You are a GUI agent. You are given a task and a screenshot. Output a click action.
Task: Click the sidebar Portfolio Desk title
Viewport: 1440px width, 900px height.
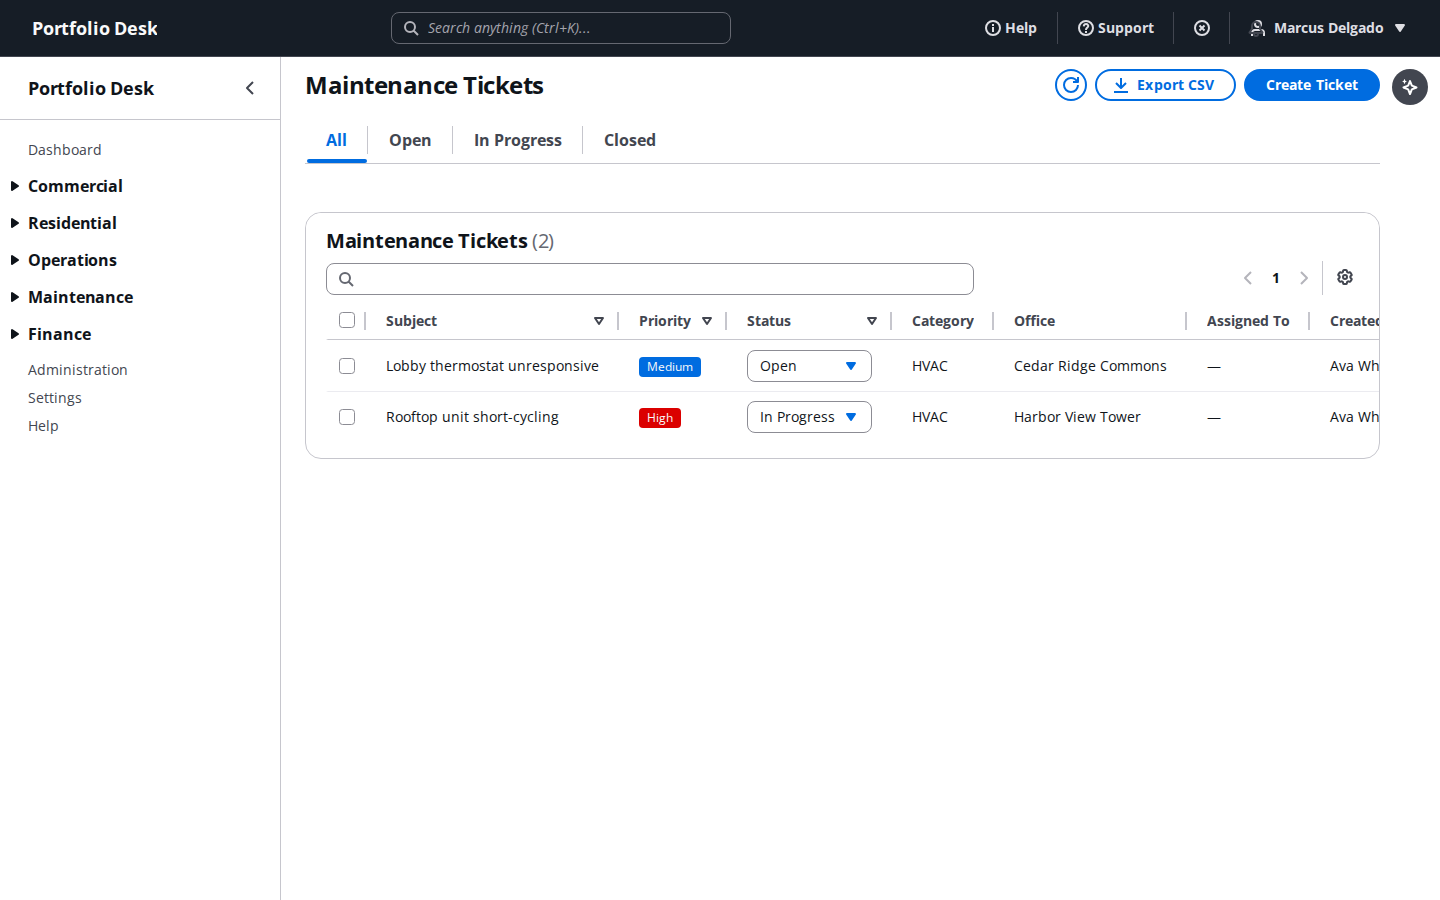pos(91,88)
